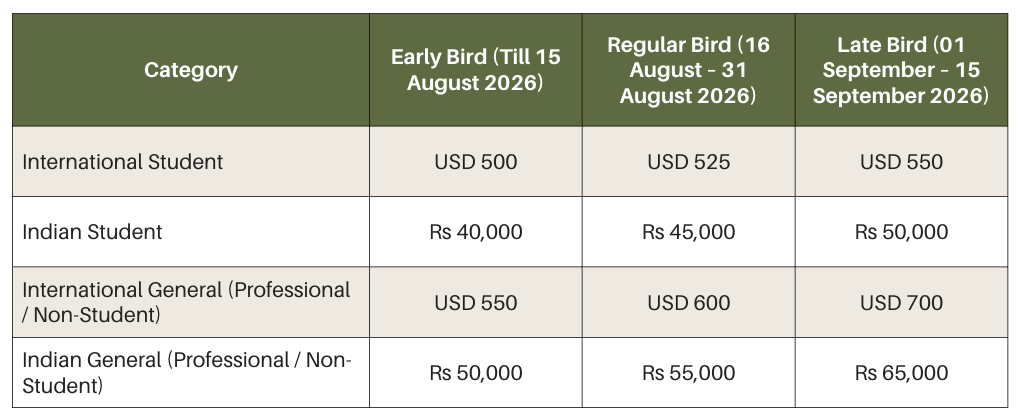The width and height of the screenshot is (1020, 414).
Task: Click the Indian Student Late Bird price
Action: click(x=901, y=232)
